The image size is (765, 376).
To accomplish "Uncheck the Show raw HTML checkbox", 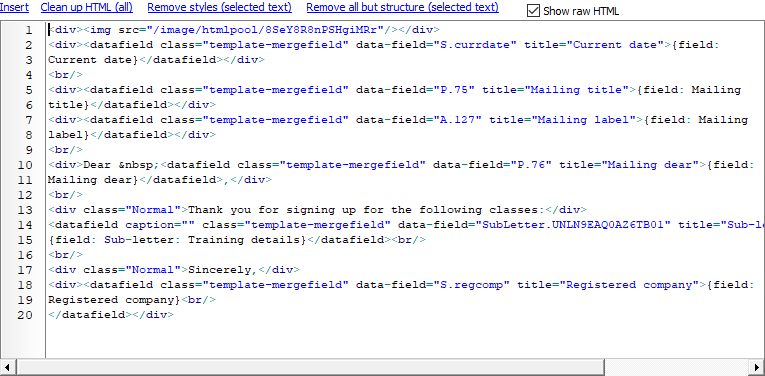I will click(533, 11).
